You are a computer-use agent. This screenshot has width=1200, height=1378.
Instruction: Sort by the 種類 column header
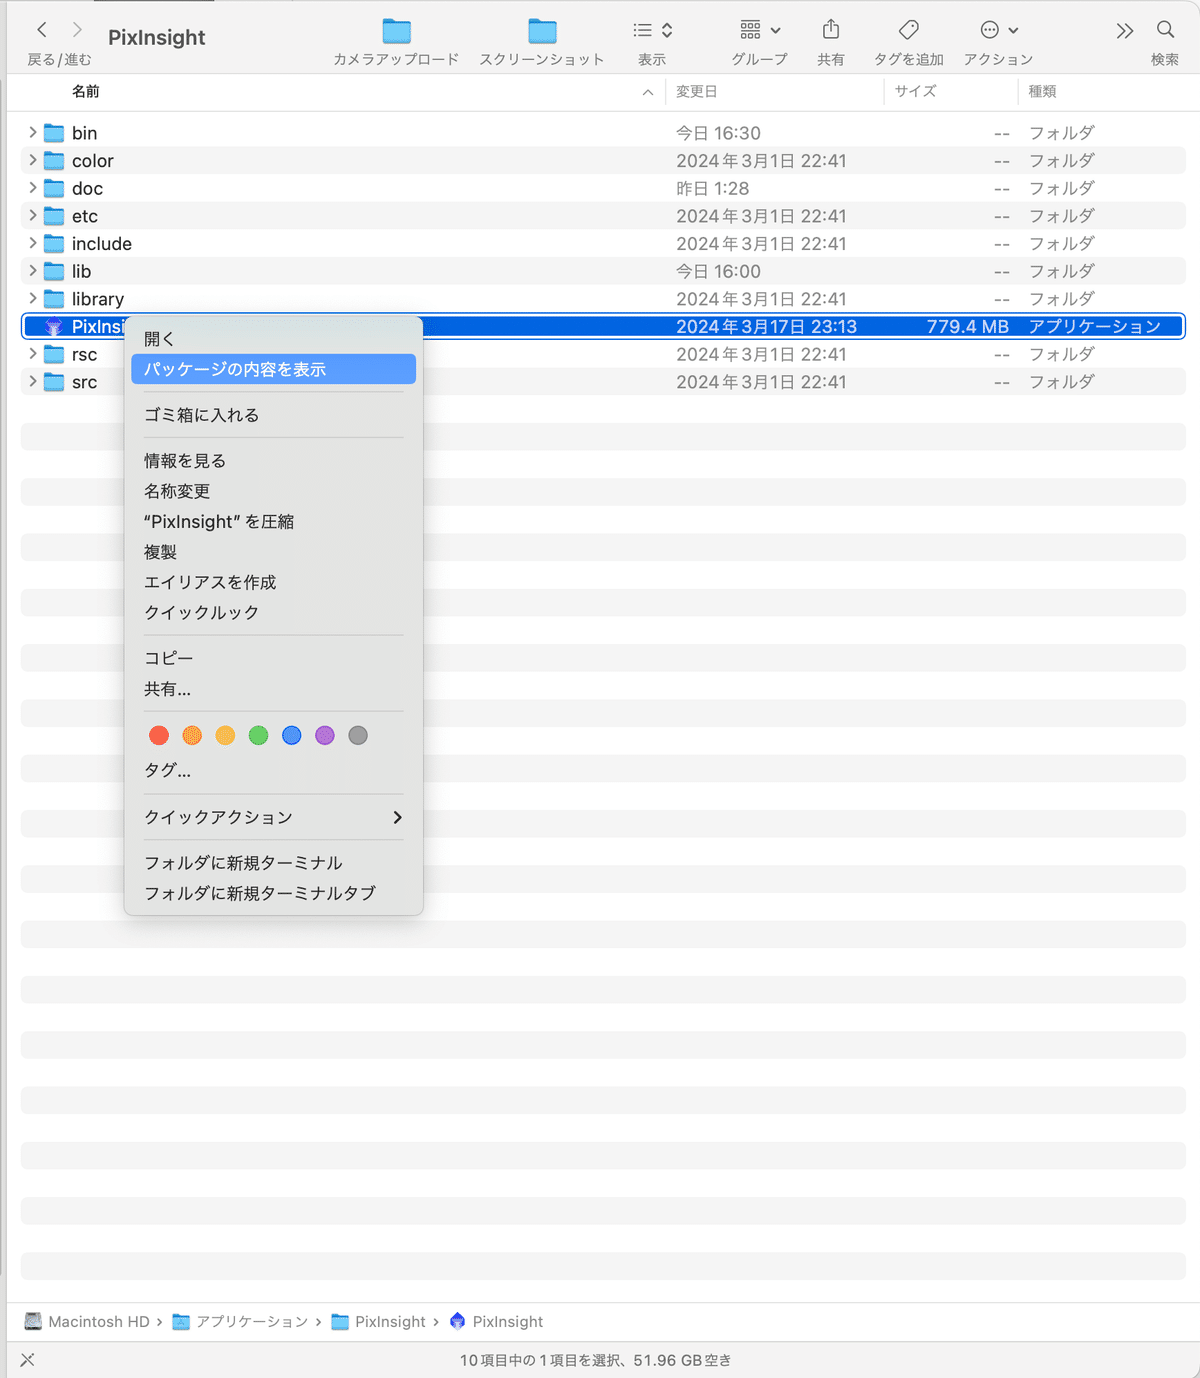point(1042,91)
